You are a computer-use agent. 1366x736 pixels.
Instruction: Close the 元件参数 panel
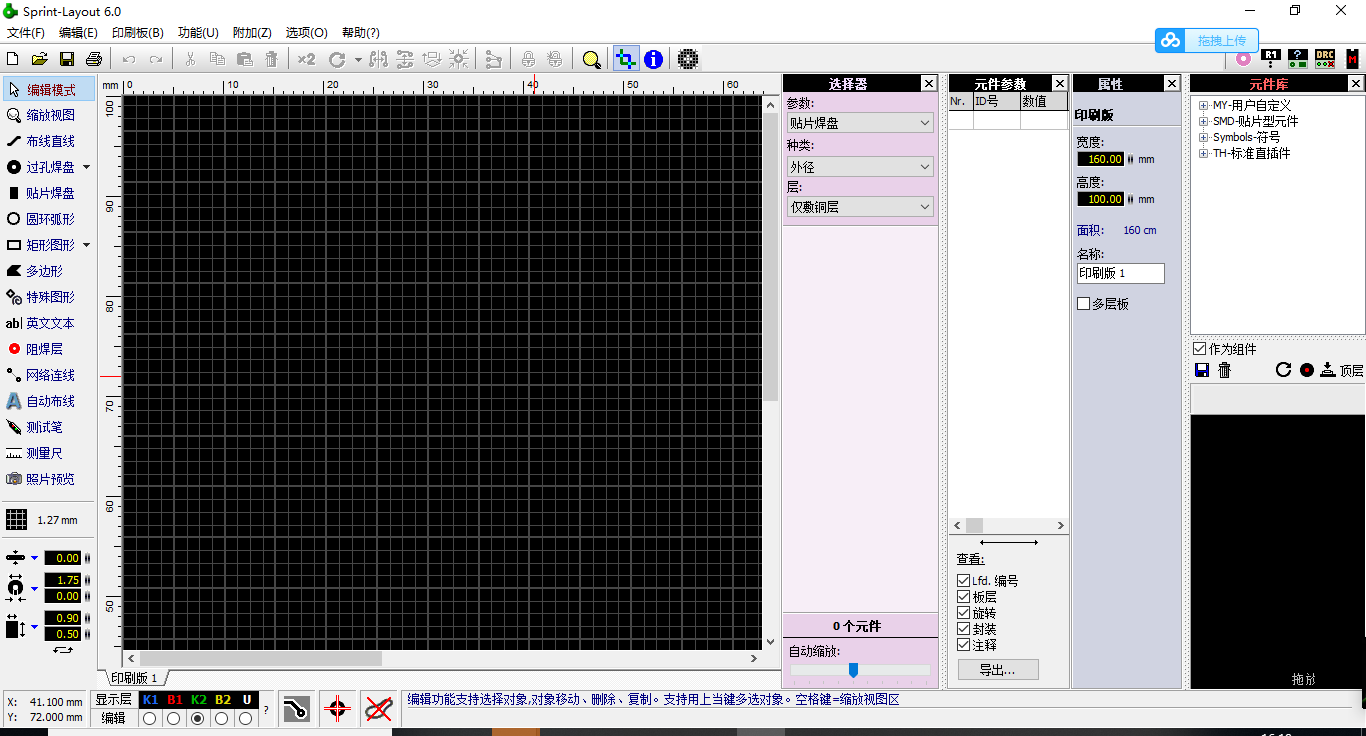(1060, 83)
